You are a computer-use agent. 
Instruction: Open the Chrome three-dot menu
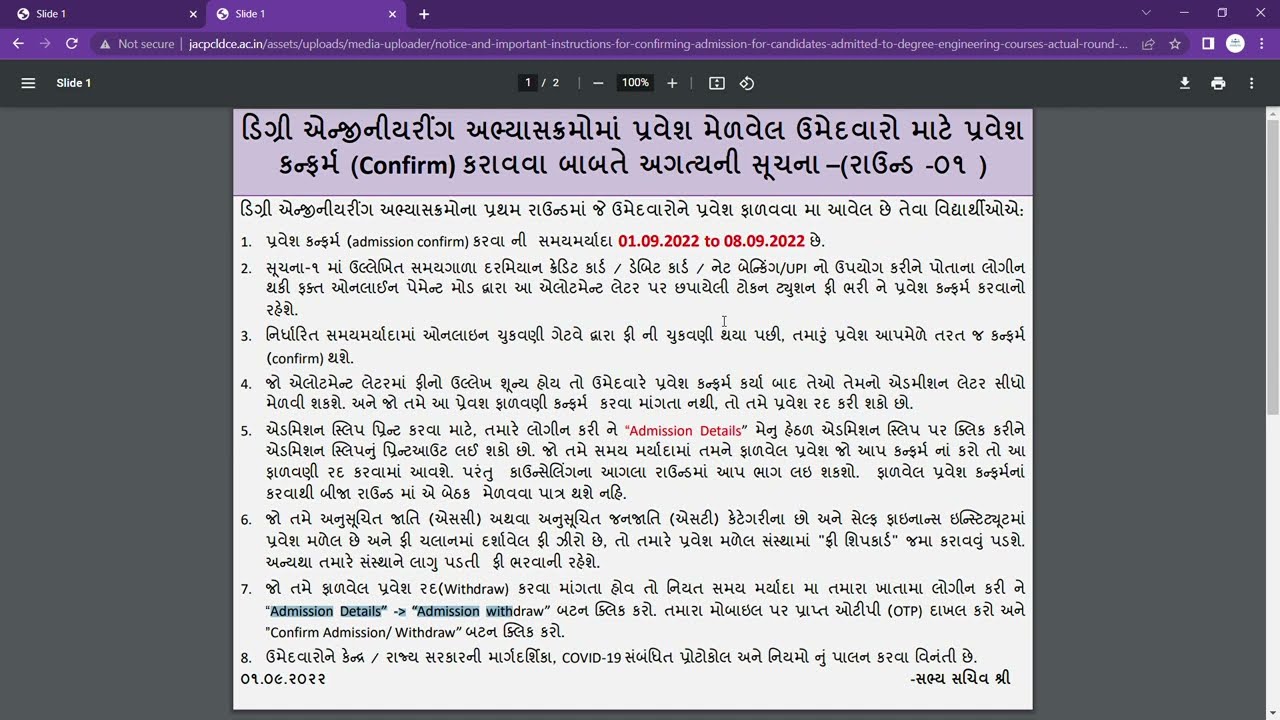click(x=1262, y=44)
